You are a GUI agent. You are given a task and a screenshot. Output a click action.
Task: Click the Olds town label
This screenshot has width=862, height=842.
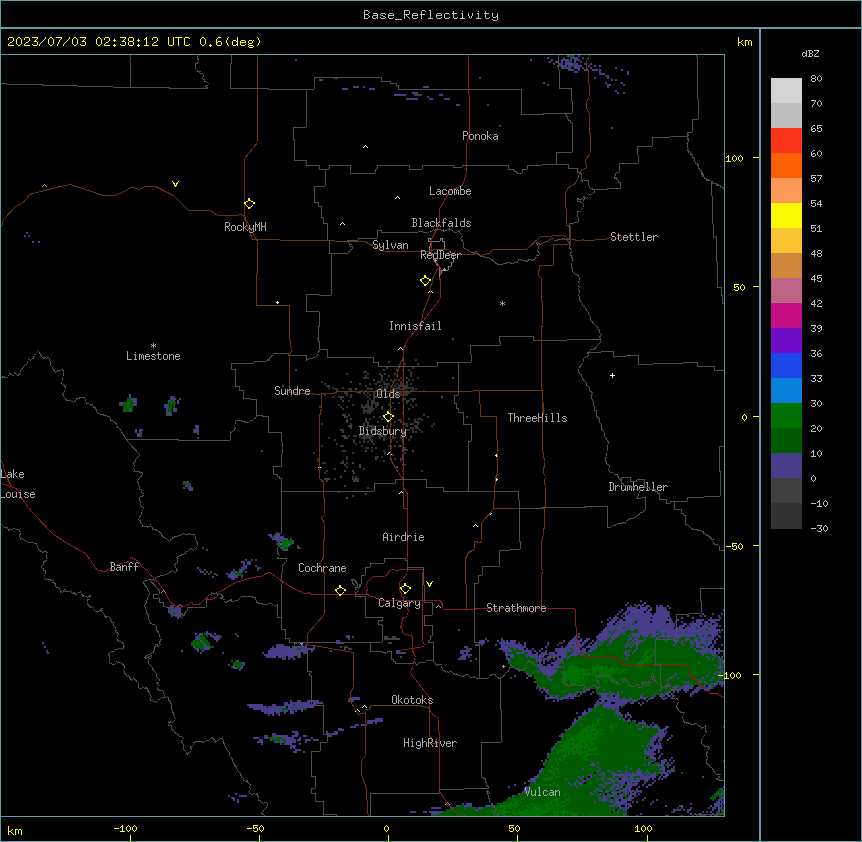[388, 394]
